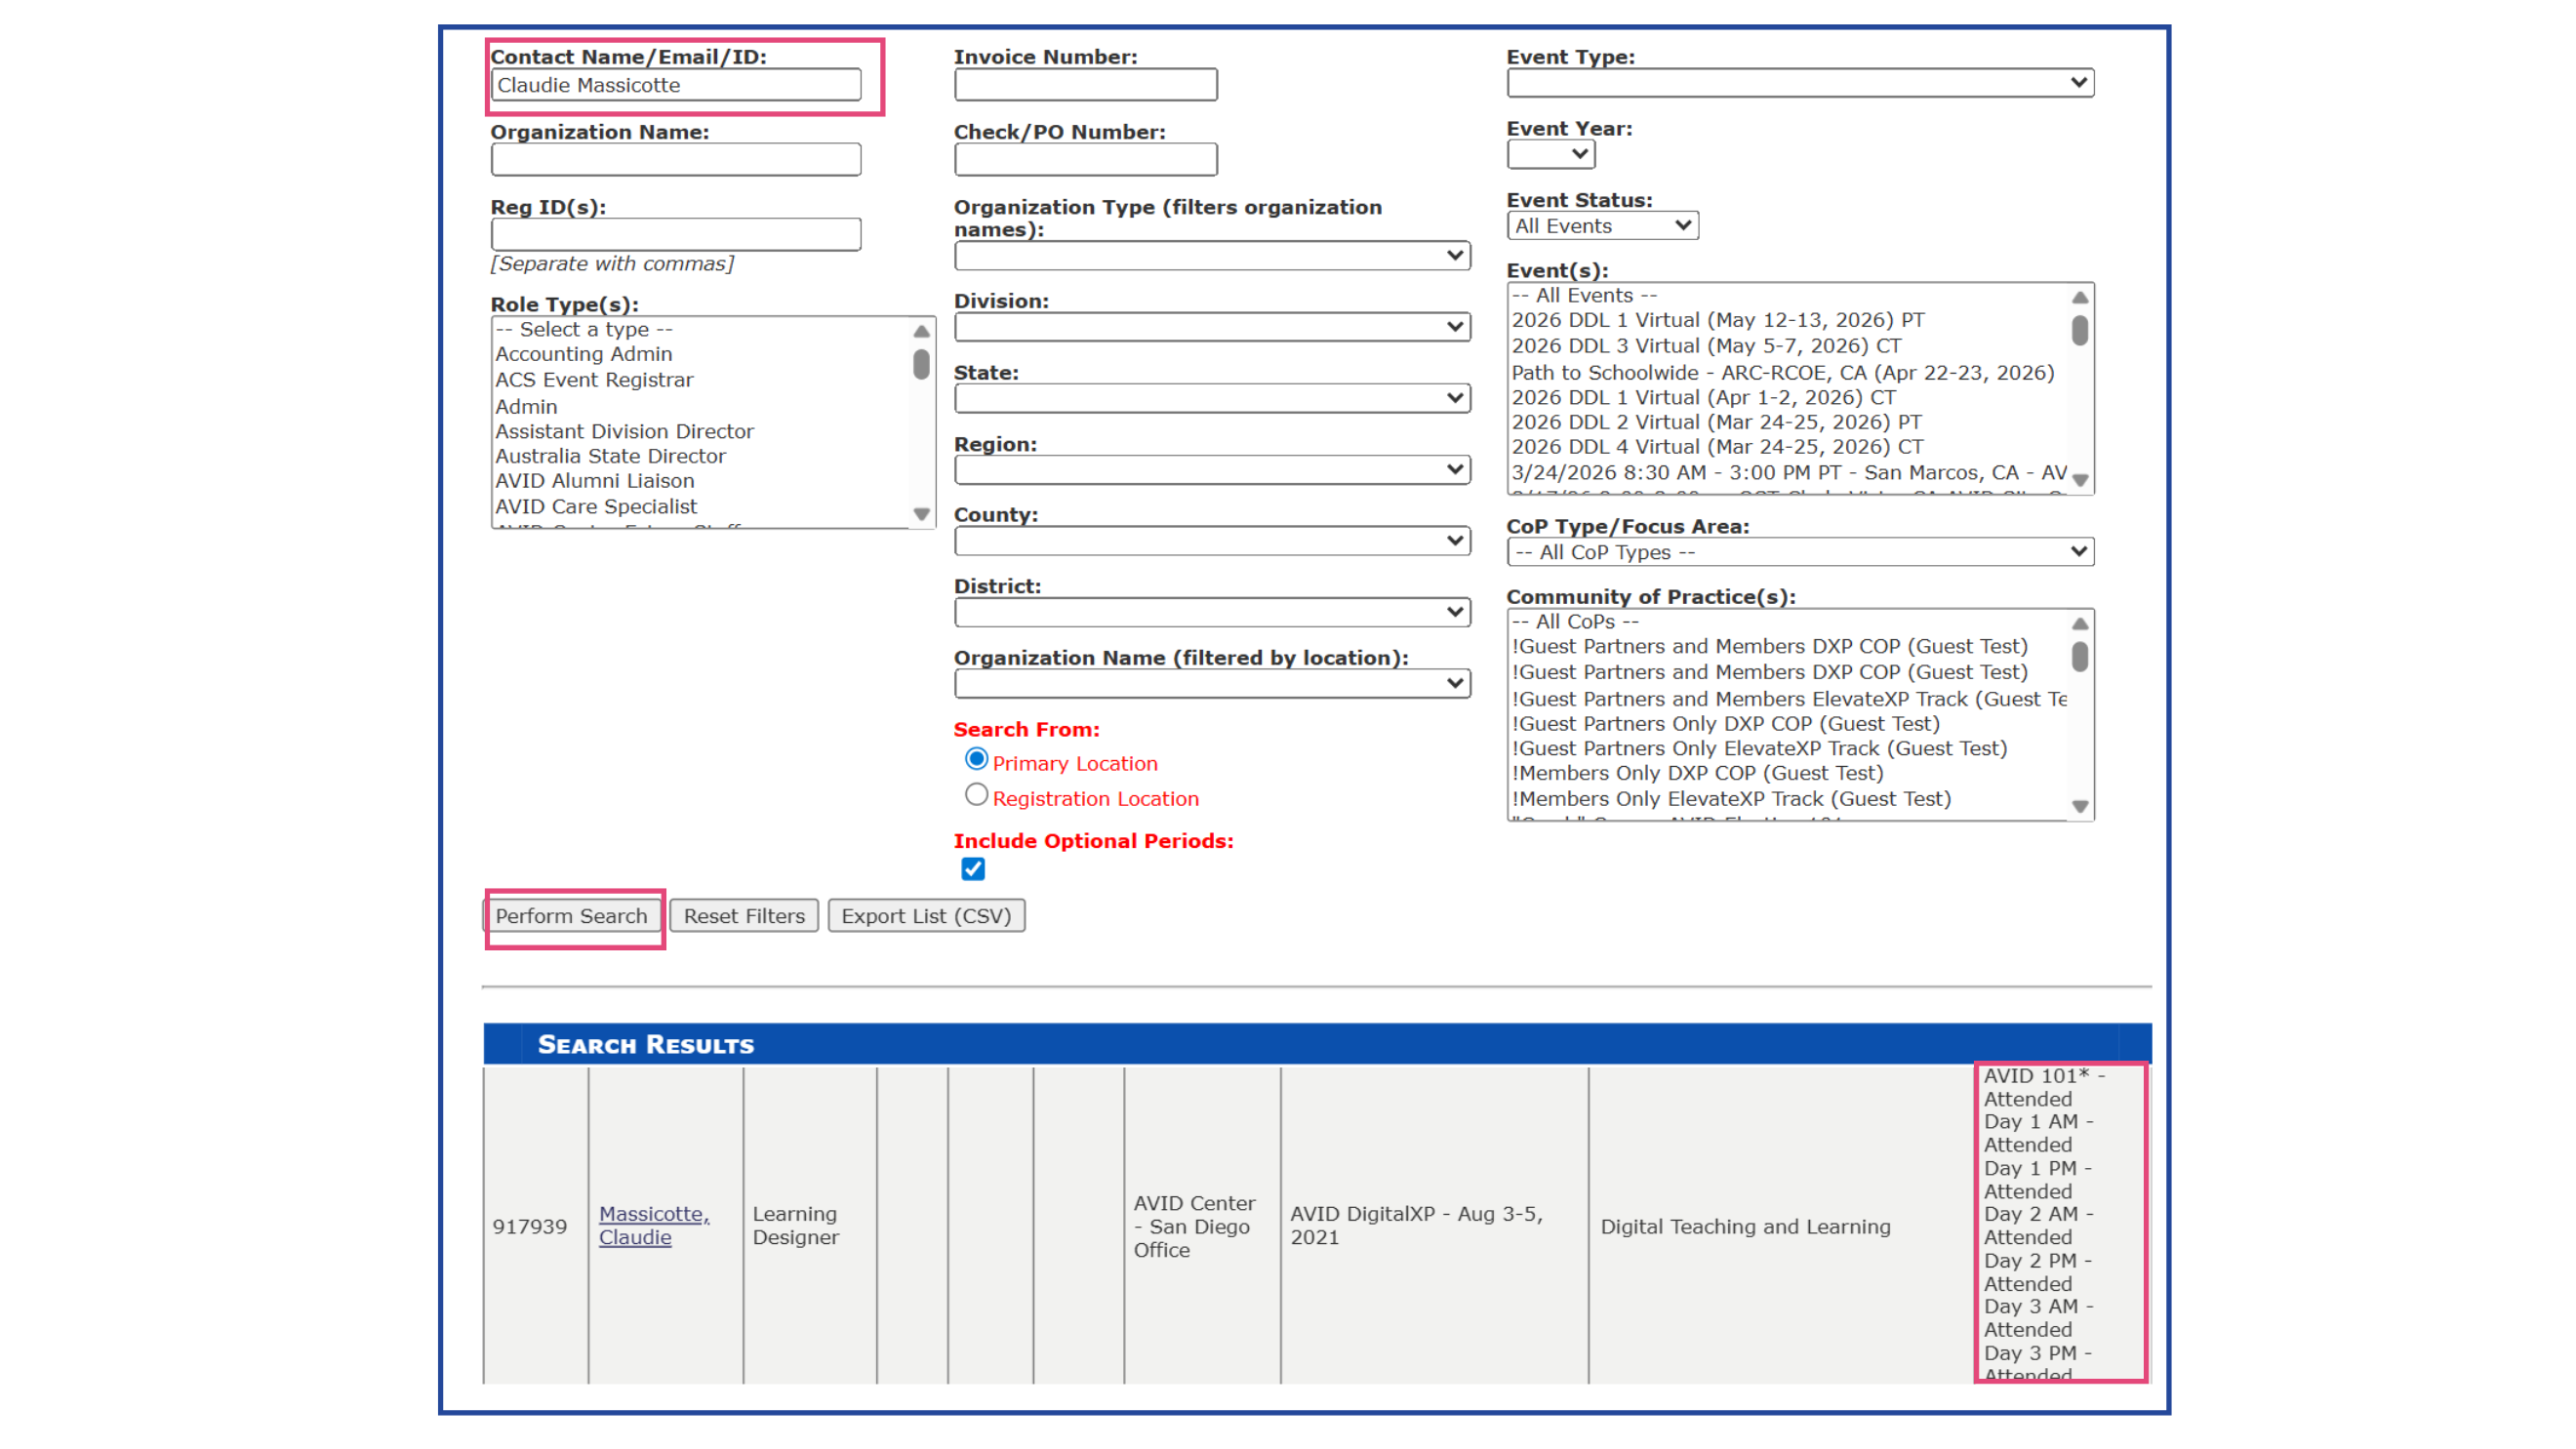Click the Role Types list scroll up arrow

coord(921,331)
